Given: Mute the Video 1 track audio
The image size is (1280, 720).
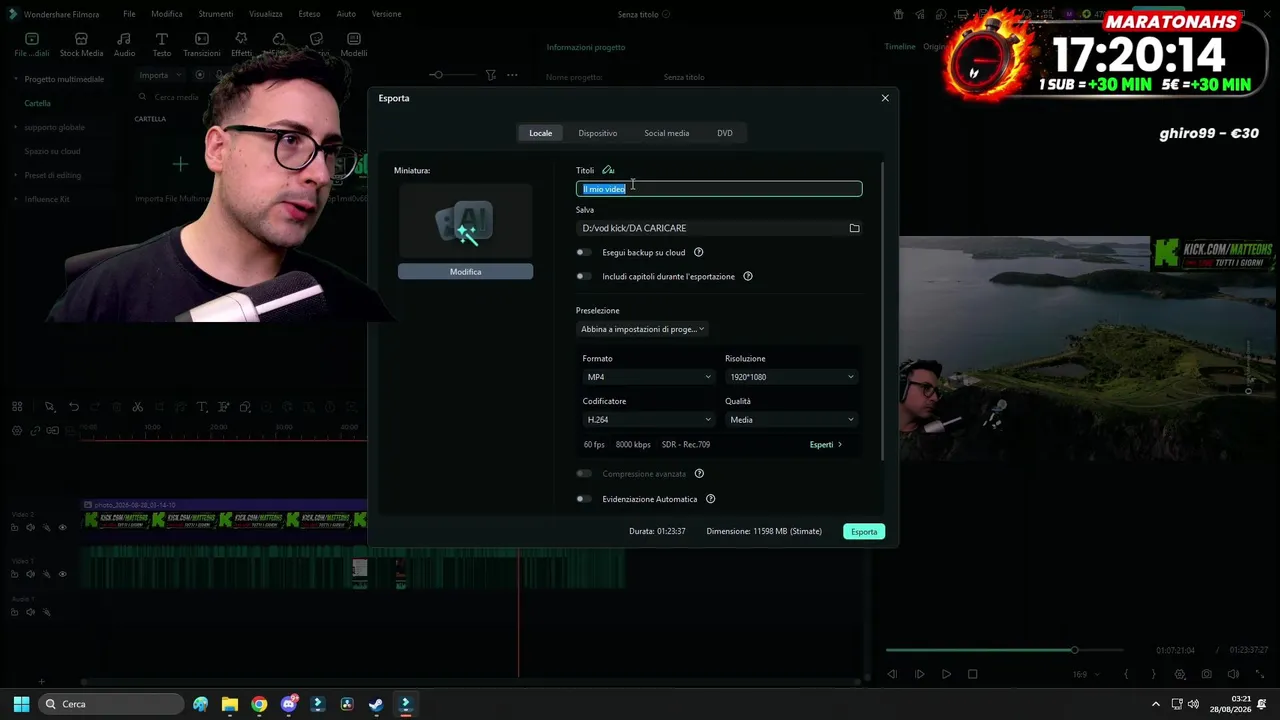Looking at the screenshot, I should pos(31,574).
